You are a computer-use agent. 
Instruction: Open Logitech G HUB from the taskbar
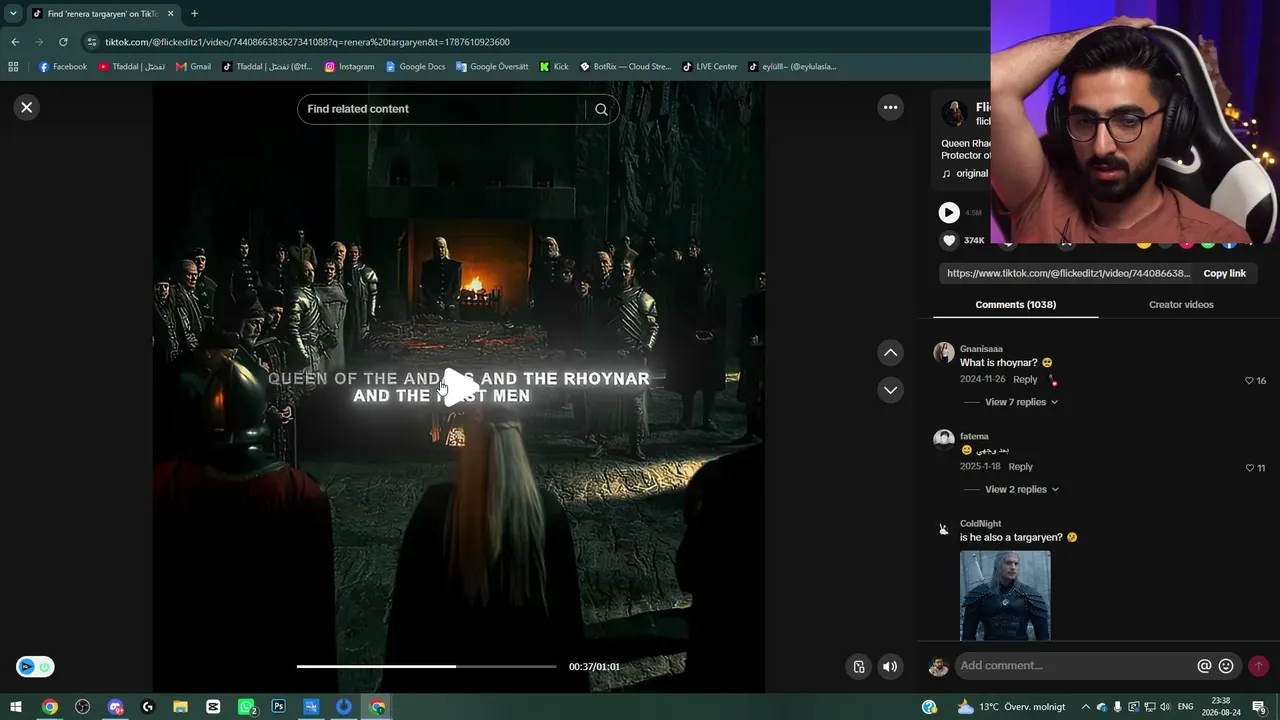click(148, 707)
